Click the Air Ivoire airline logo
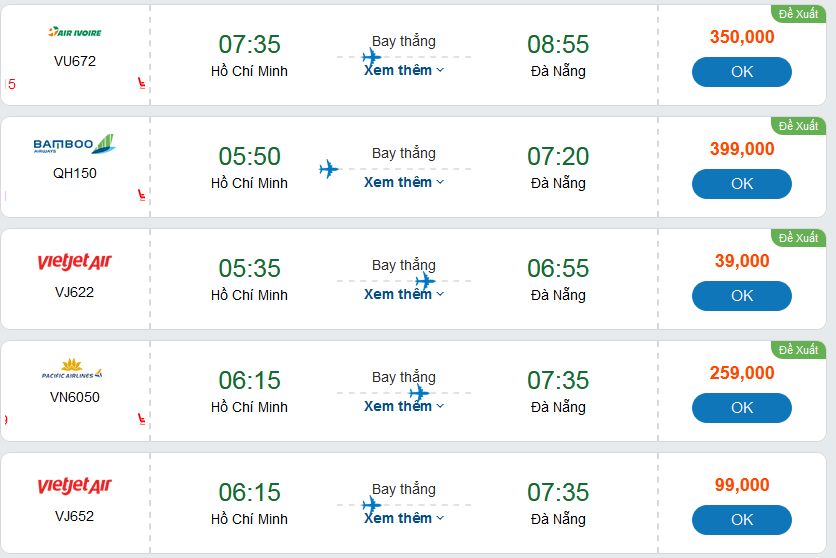Screen dimensions: 836x558 [75, 32]
